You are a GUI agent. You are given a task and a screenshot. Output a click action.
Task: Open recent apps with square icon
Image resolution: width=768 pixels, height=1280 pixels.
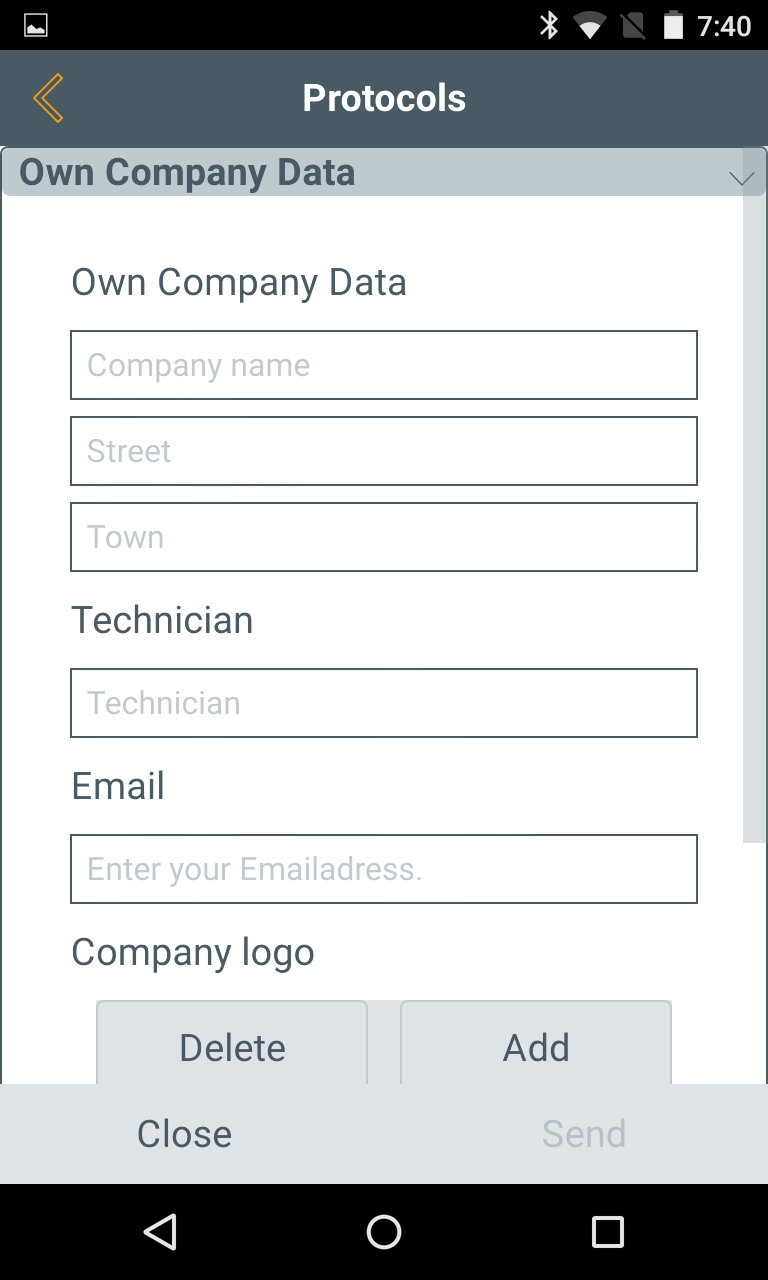(x=608, y=1232)
